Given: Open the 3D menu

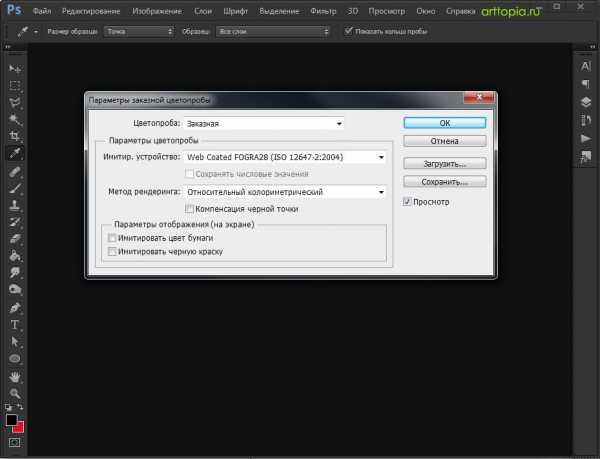Looking at the screenshot, I should coord(353,11).
